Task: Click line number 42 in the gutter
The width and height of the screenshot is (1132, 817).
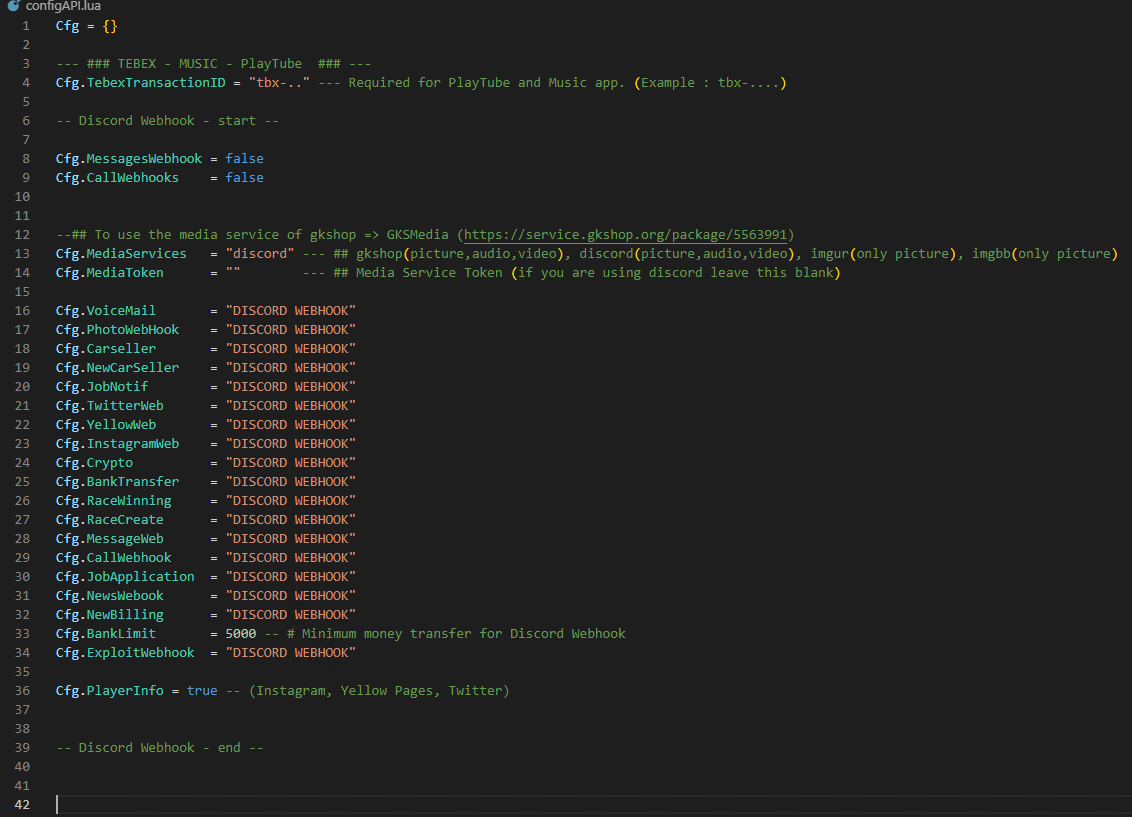Action: 22,804
